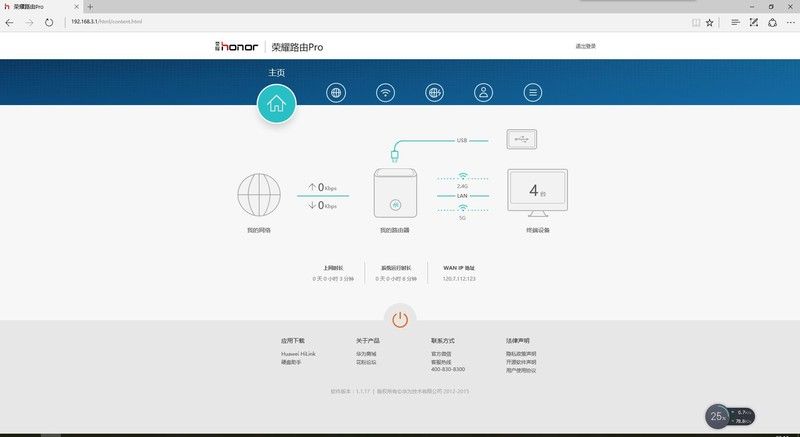Open the home (主页) navigation icon

(277, 104)
